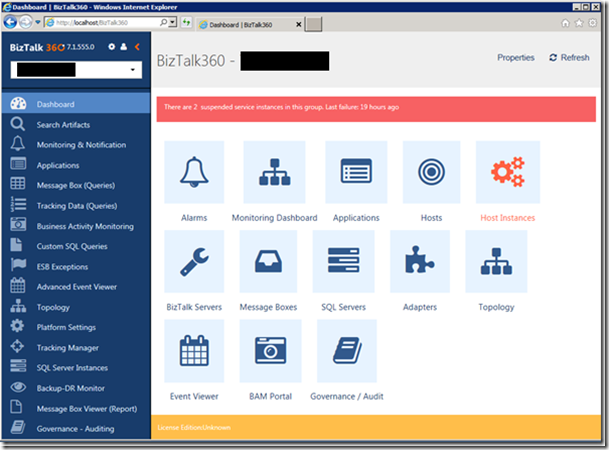609x450 pixels.
Task: Open the Adapters puzzle piece tile
Action: pyautogui.click(x=420, y=261)
